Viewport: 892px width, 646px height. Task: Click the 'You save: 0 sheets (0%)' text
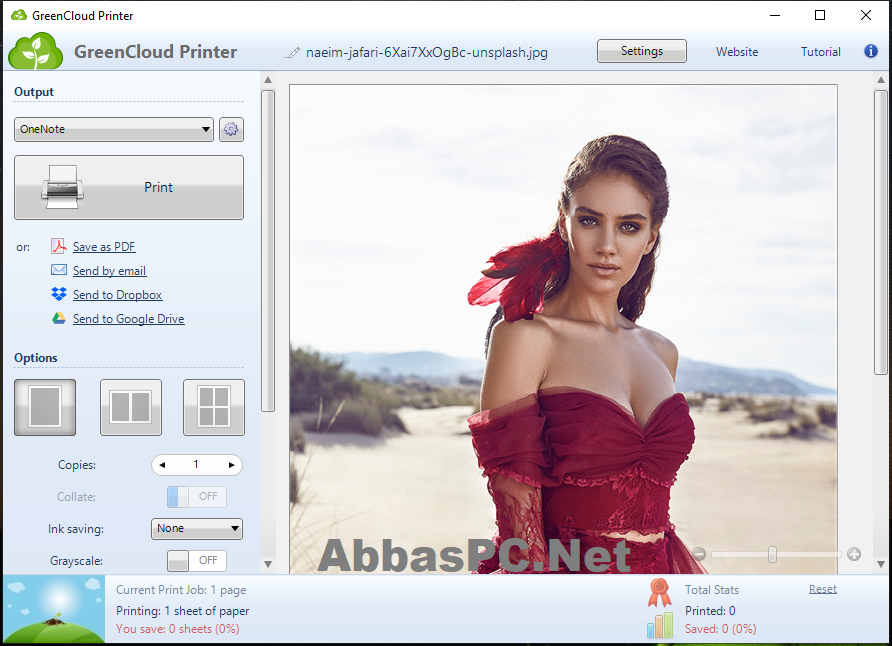point(177,629)
